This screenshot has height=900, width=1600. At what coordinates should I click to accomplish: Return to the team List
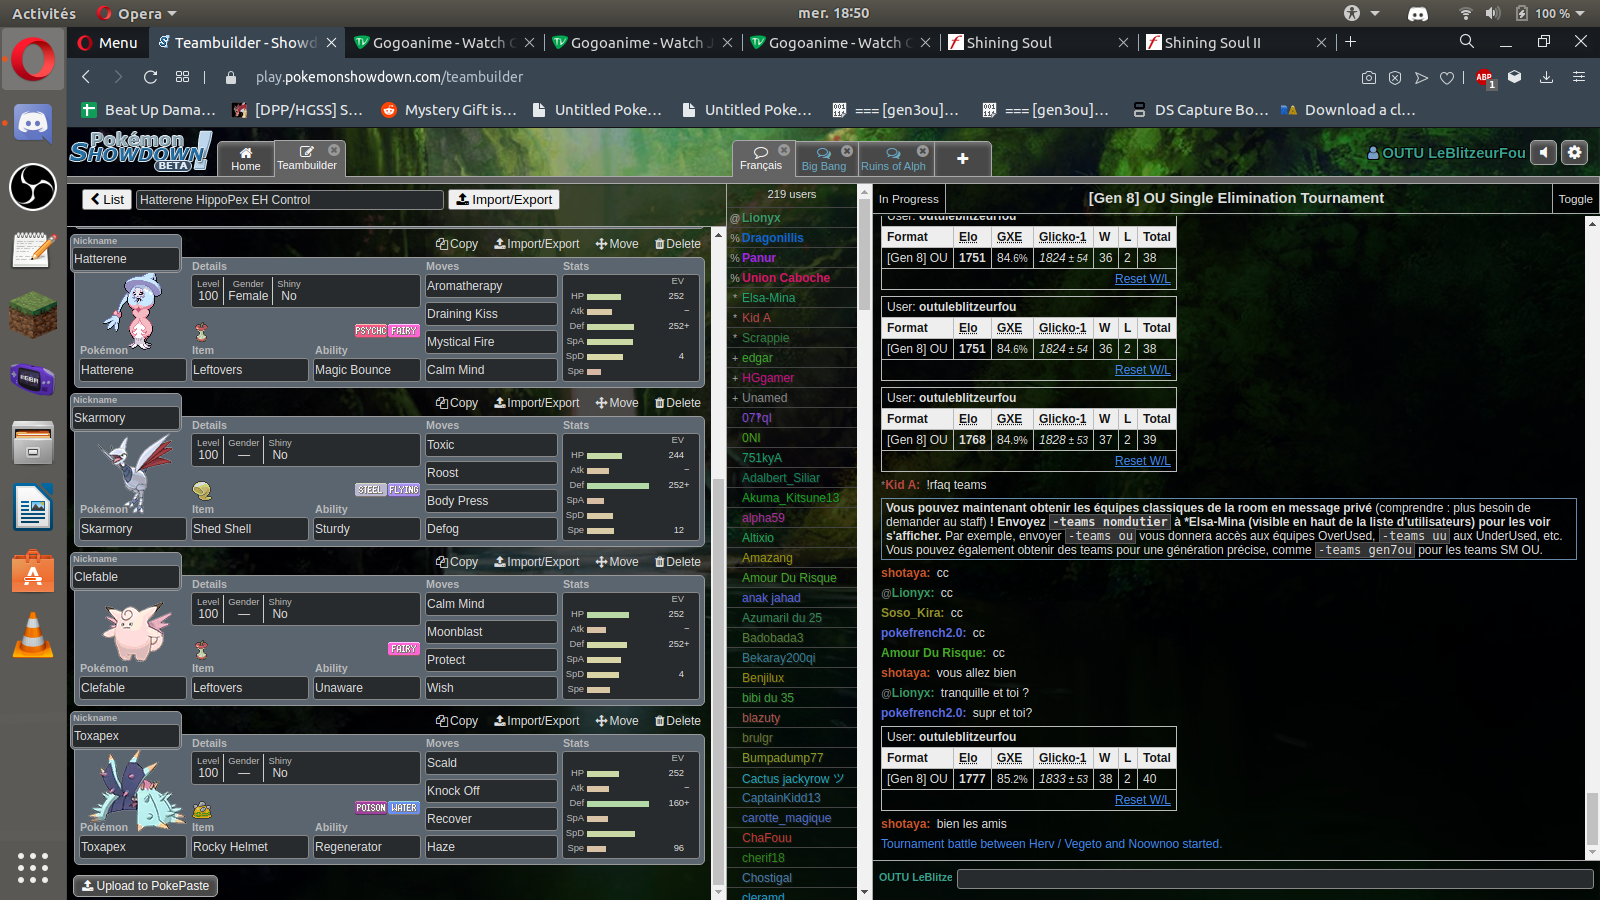point(106,200)
